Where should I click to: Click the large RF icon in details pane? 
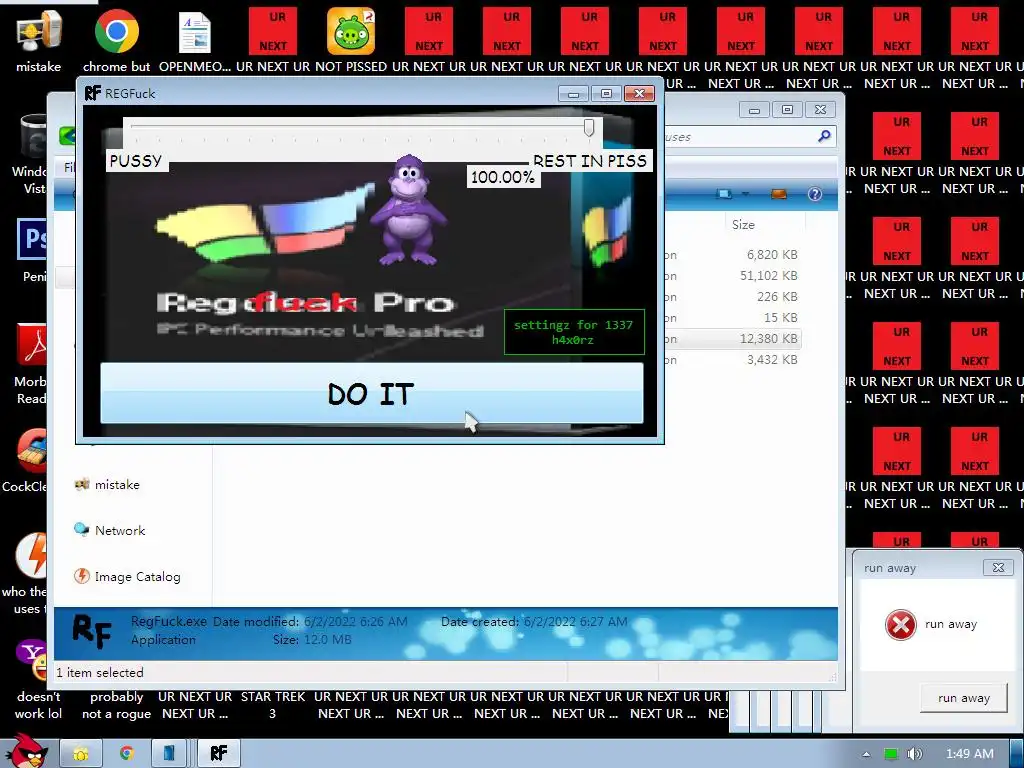coord(92,632)
